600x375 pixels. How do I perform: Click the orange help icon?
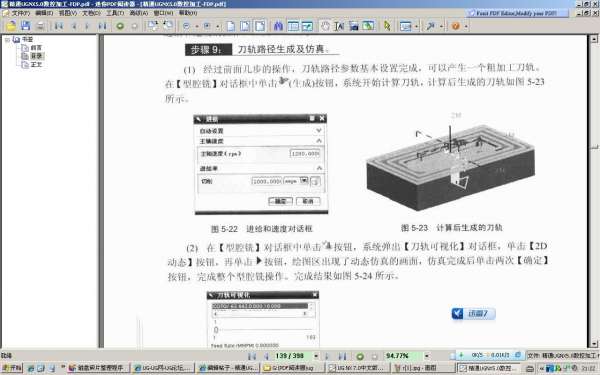click(x=455, y=26)
